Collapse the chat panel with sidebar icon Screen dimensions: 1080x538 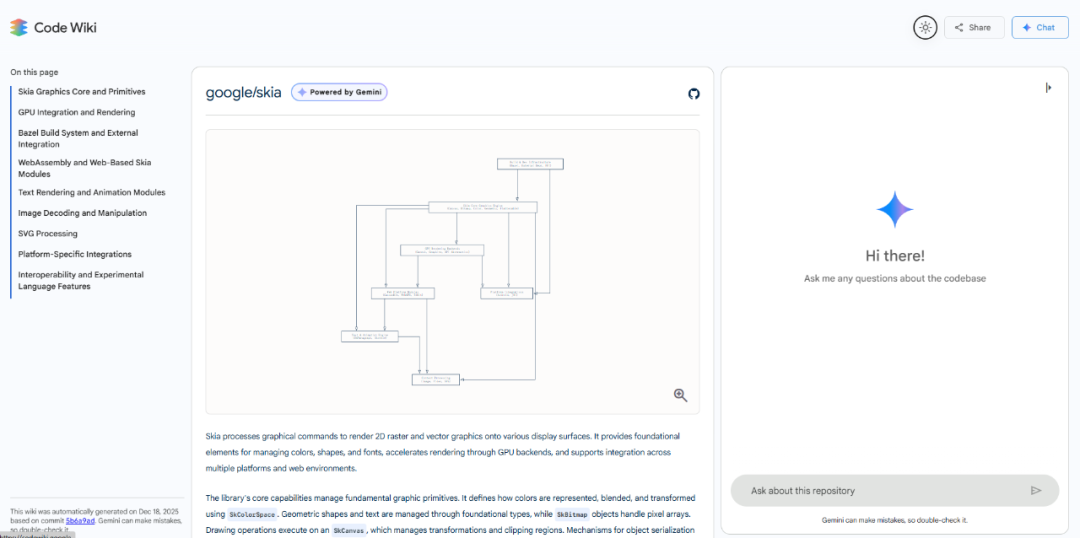coord(1048,87)
